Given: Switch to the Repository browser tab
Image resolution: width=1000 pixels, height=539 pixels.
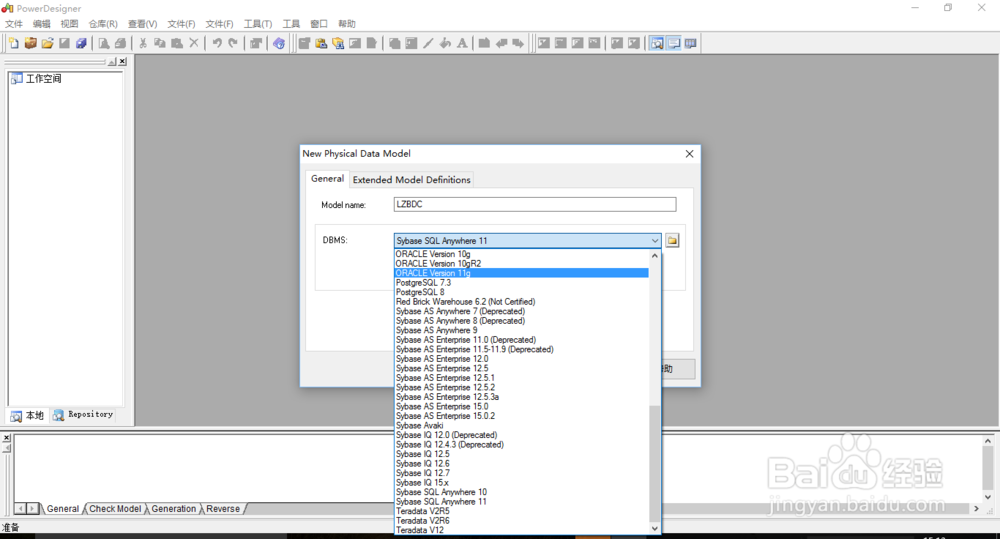Looking at the screenshot, I should tap(84, 415).
